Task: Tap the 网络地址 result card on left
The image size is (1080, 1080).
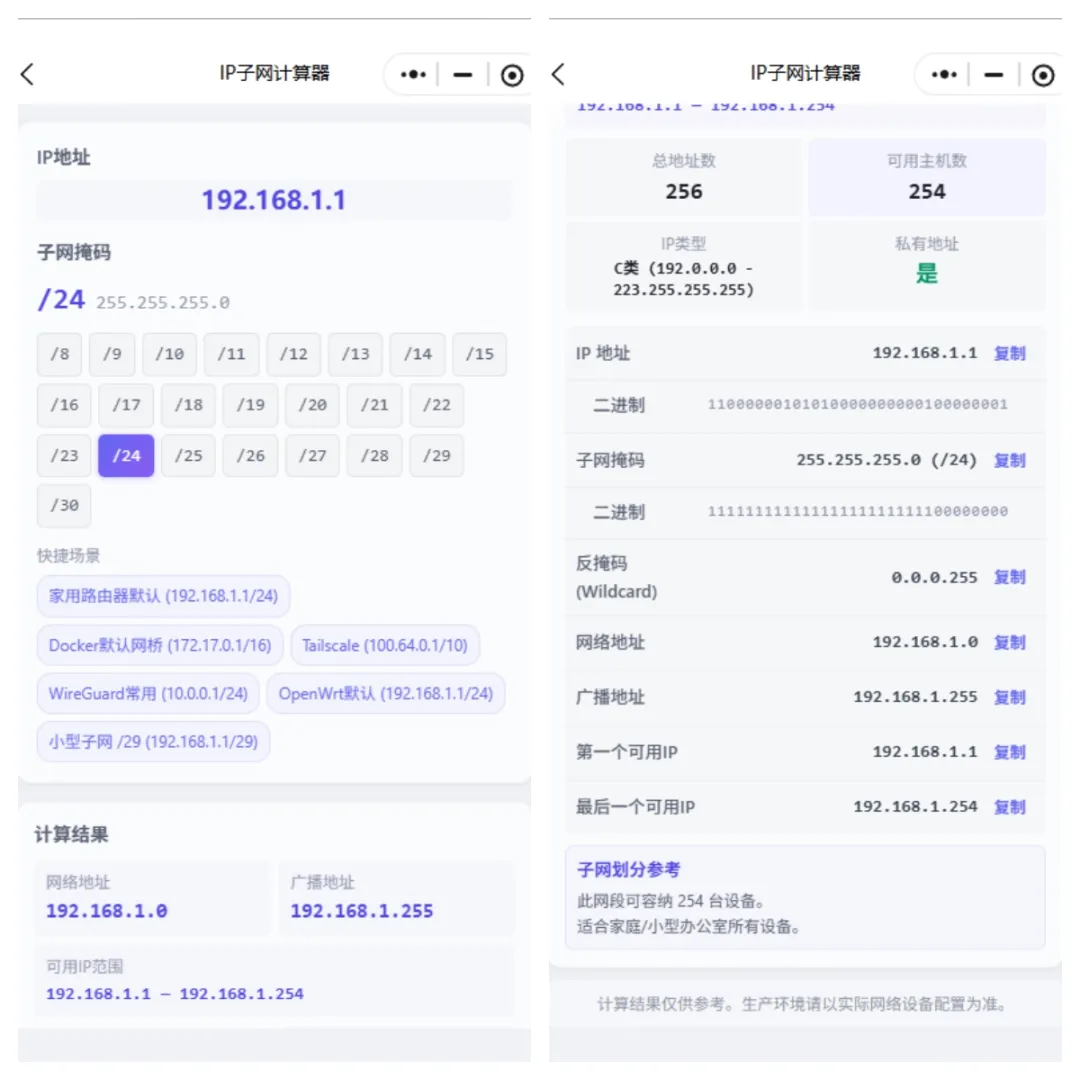Action: click(x=153, y=897)
